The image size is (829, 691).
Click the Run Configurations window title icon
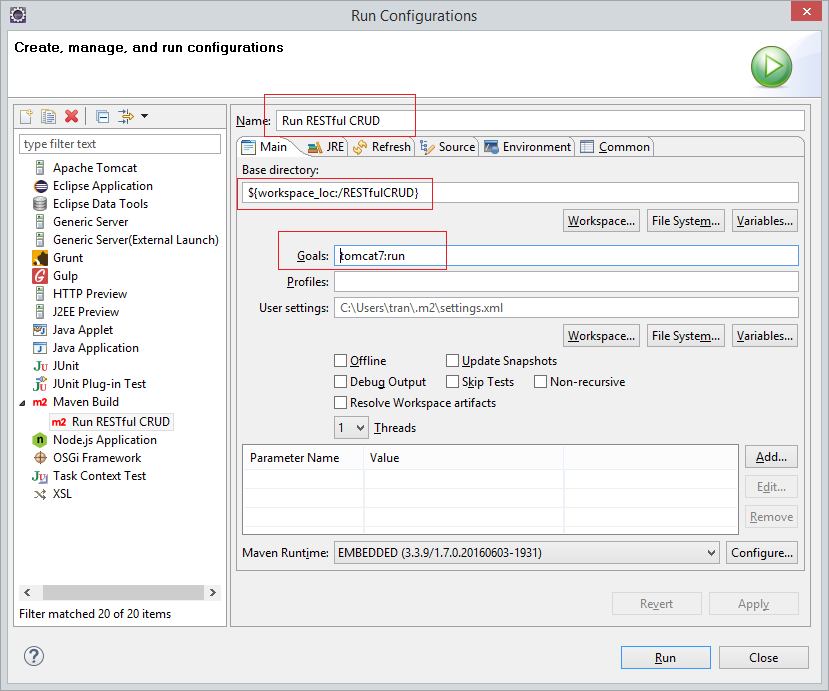[18, 15]
